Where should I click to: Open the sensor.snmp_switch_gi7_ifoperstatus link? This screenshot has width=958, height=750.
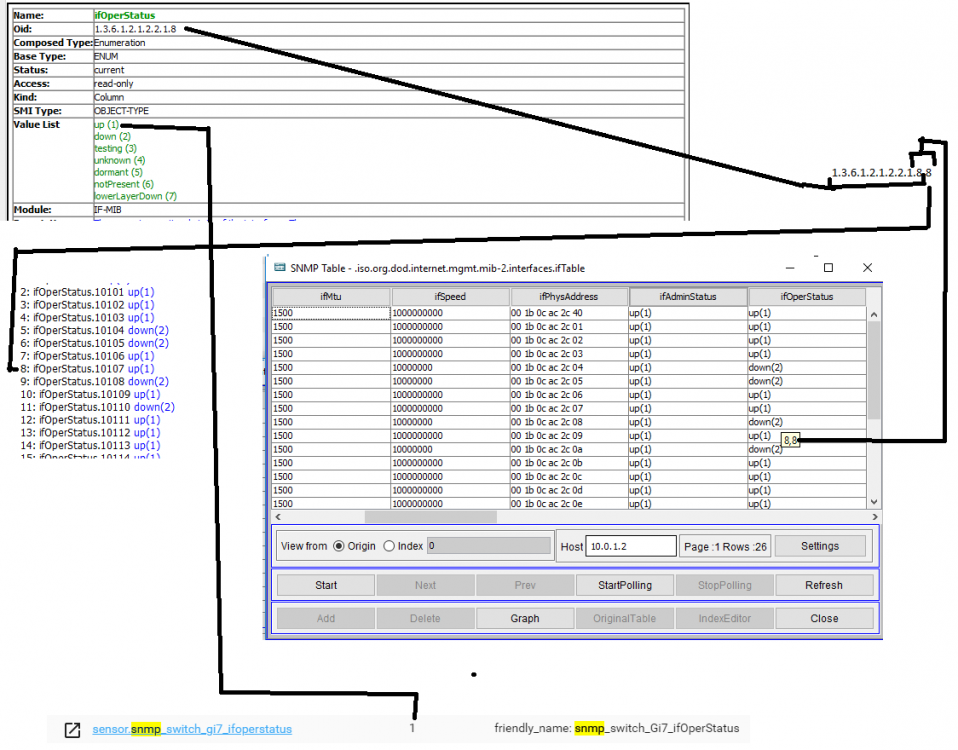[193, 728]
